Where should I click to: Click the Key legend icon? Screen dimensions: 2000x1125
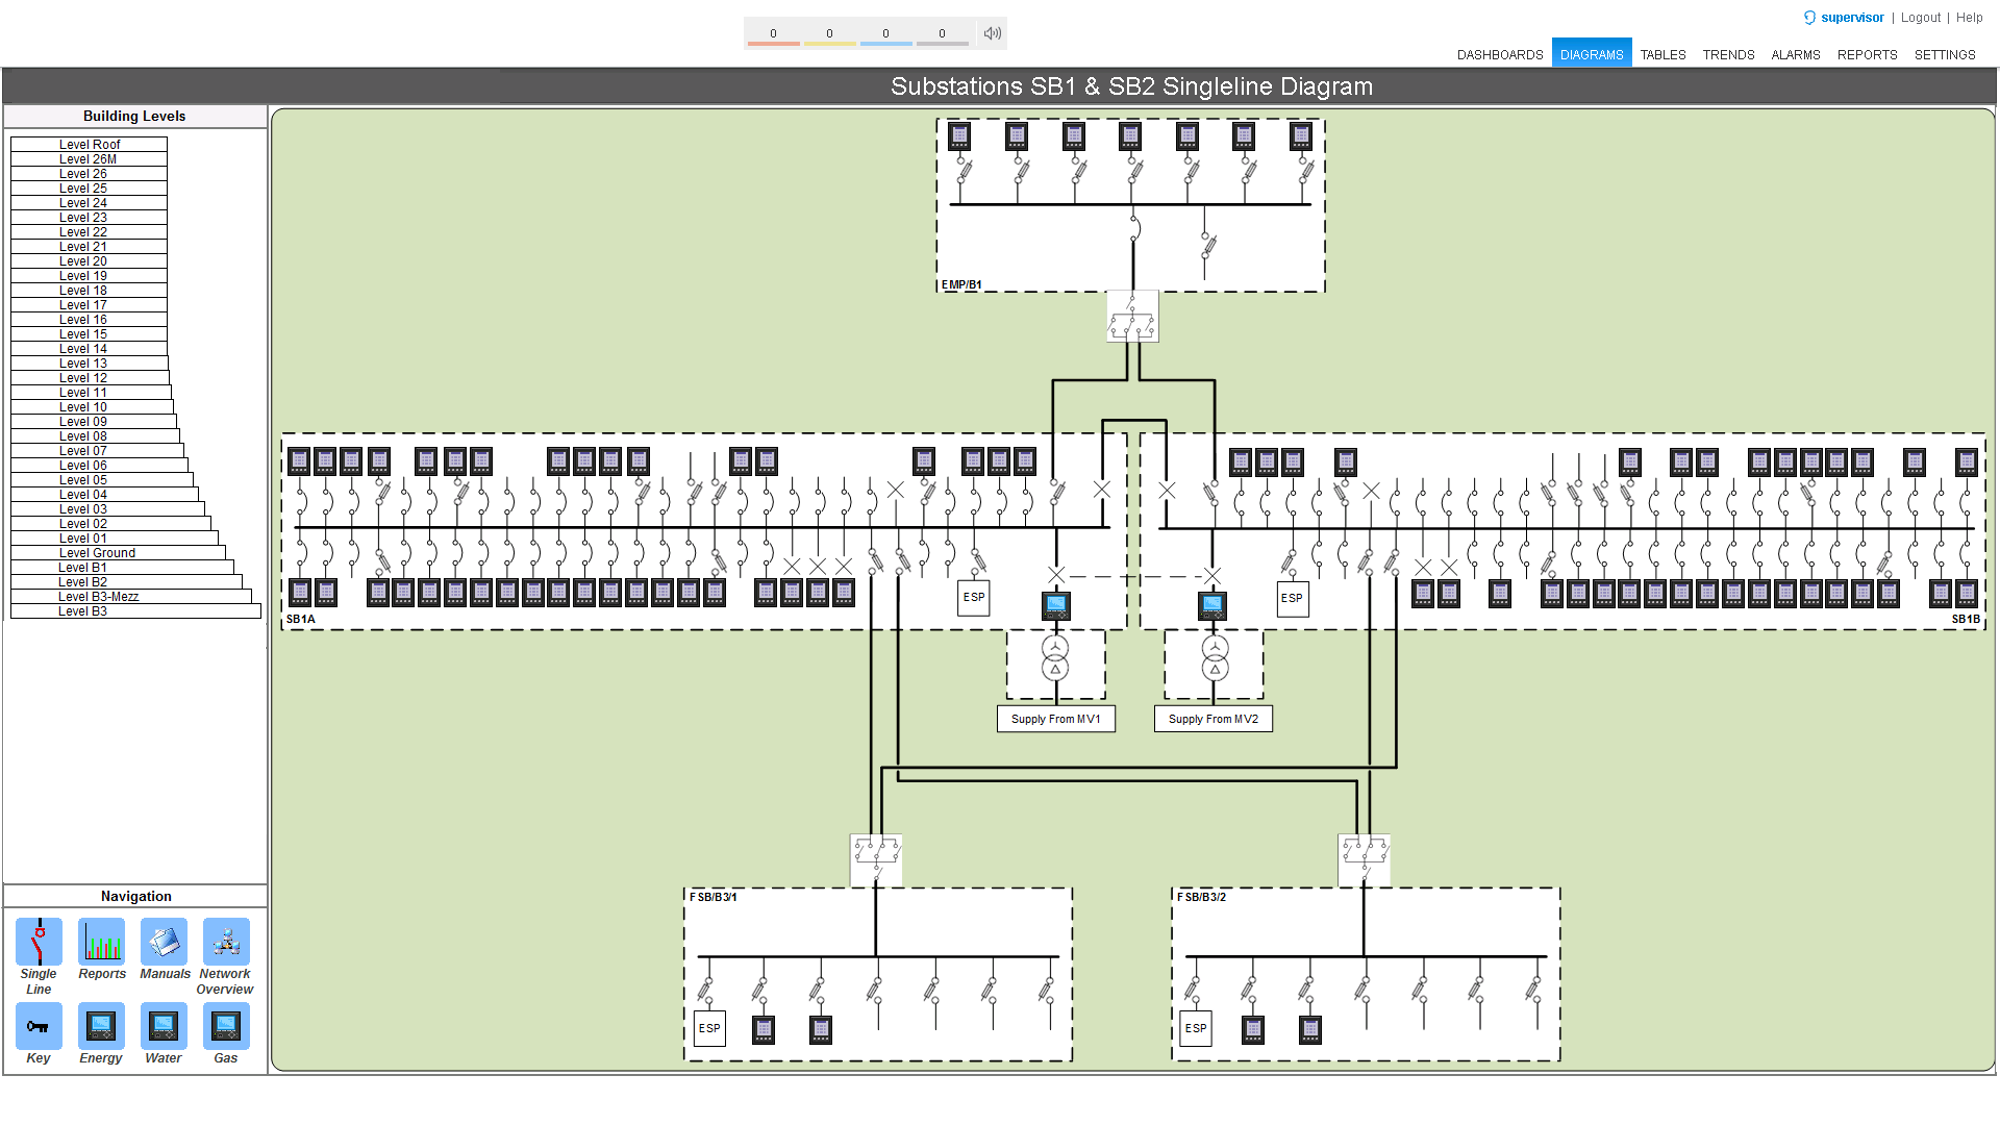click(x=39, y=1026)
